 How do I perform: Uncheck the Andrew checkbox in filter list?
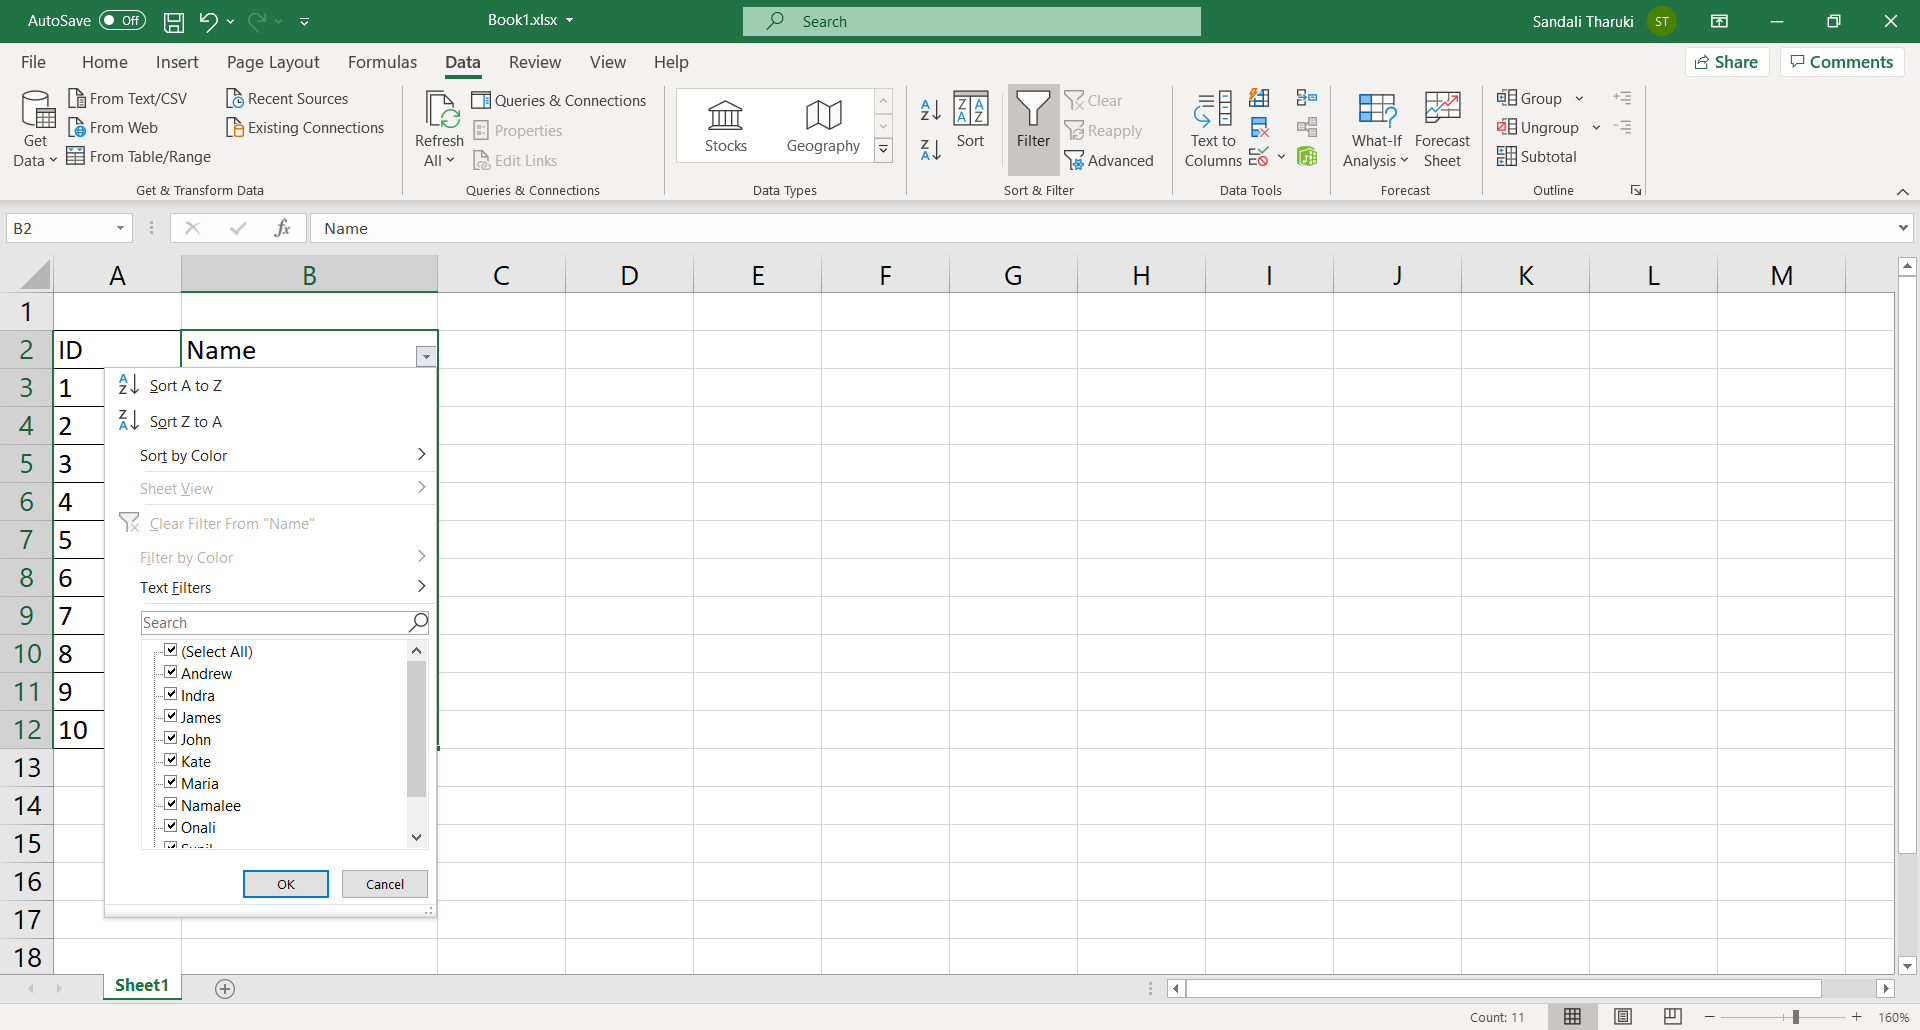(x=171, y=673)
